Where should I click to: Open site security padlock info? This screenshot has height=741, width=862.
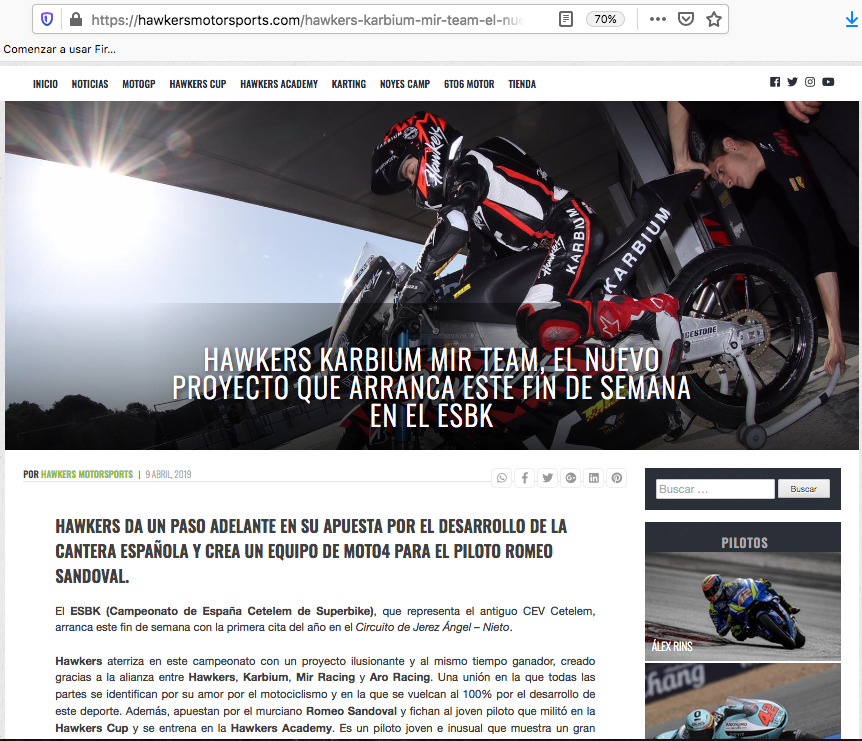pos(76,20)
